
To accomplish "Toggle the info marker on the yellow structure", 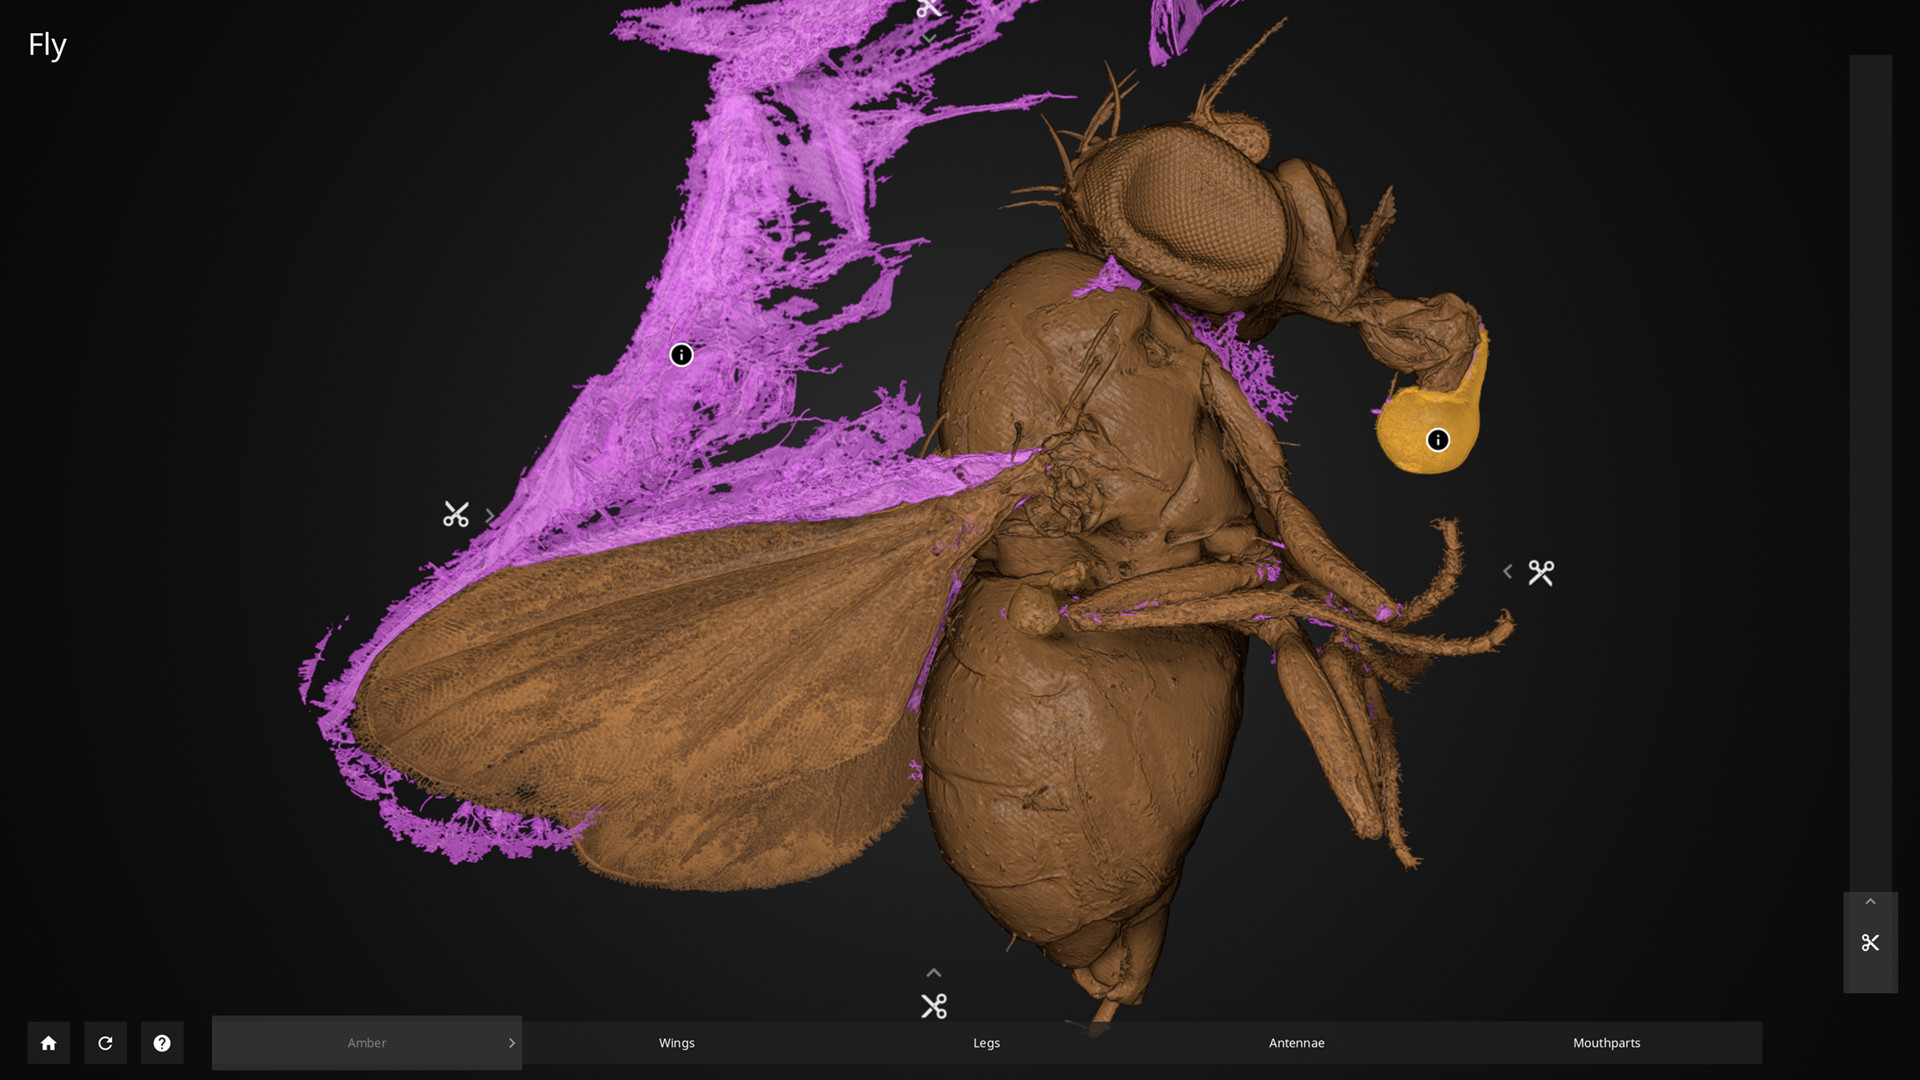I will [1437, 440].
